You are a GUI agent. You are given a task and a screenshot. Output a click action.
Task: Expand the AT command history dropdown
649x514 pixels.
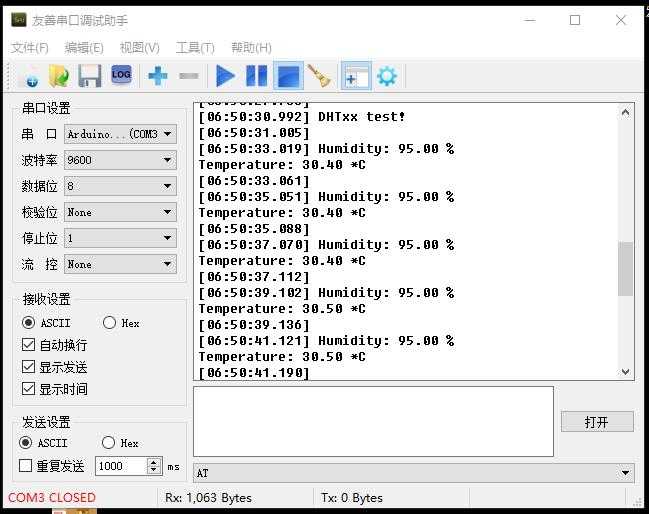[625, 473]
